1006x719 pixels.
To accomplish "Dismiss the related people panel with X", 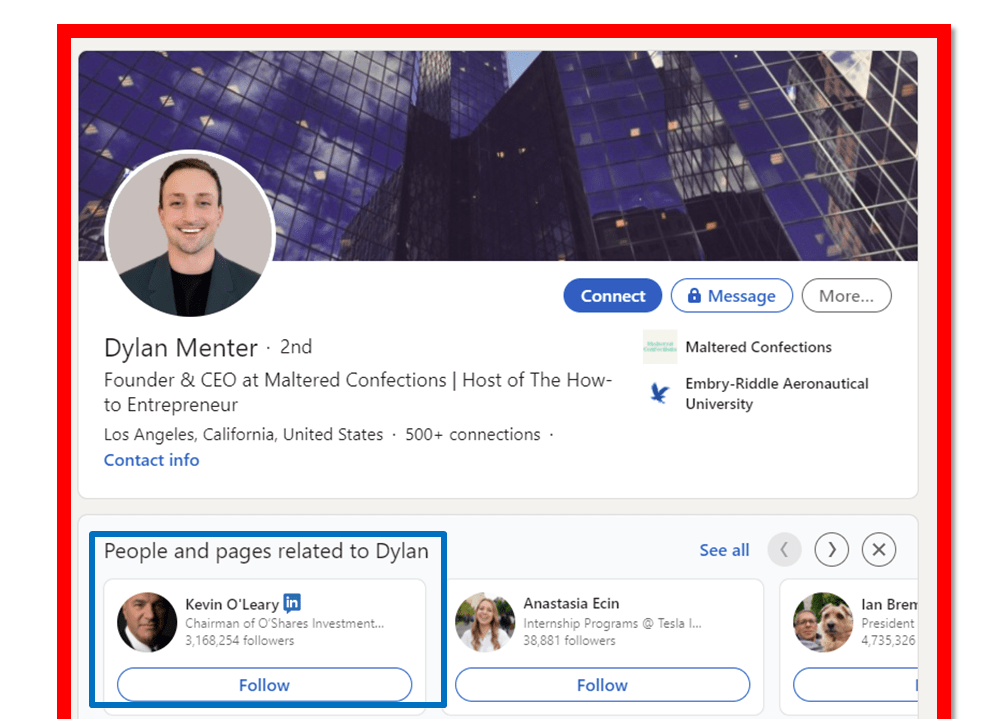I will [879, 550].
